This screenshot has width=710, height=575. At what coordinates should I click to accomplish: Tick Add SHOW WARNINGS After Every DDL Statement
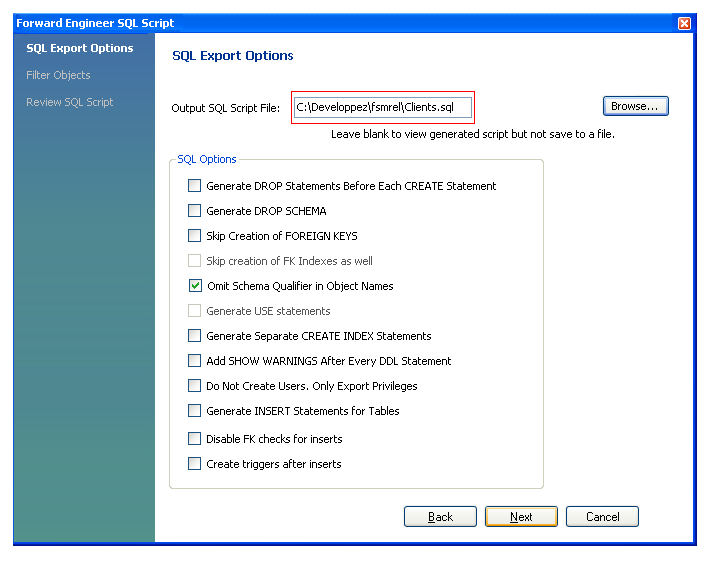click(195, 361)
